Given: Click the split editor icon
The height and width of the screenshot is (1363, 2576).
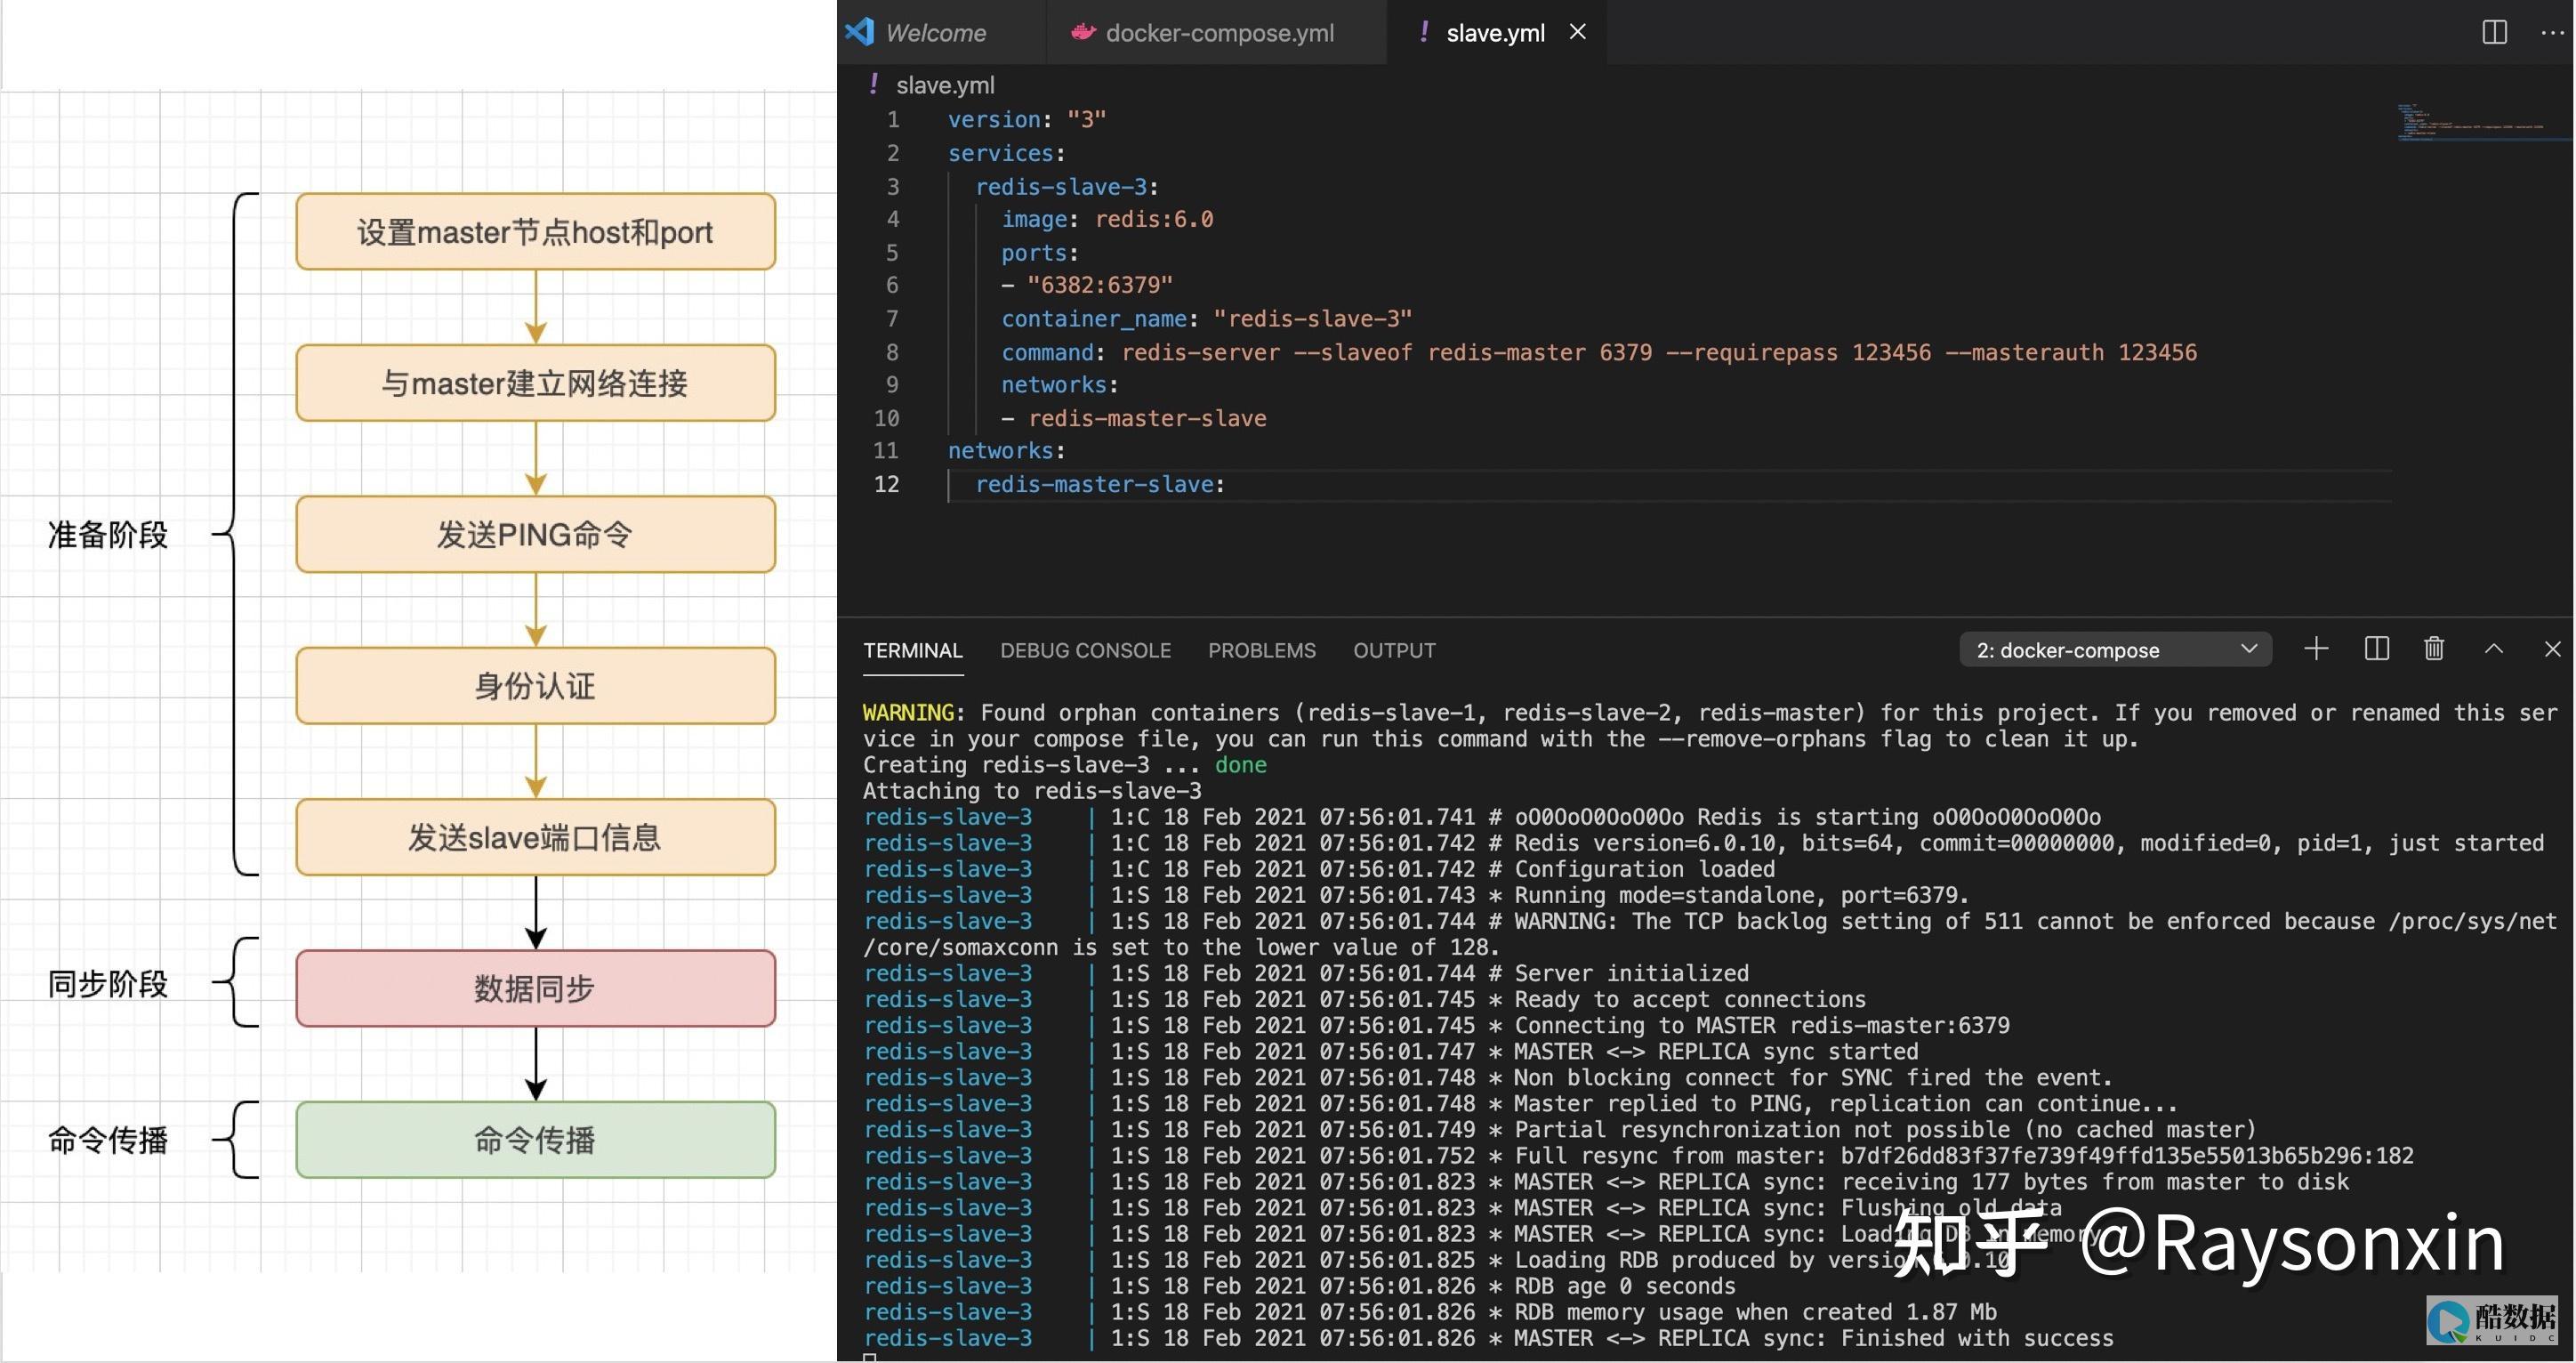Looking at the screenshot, I should [x=2494, y=32].
